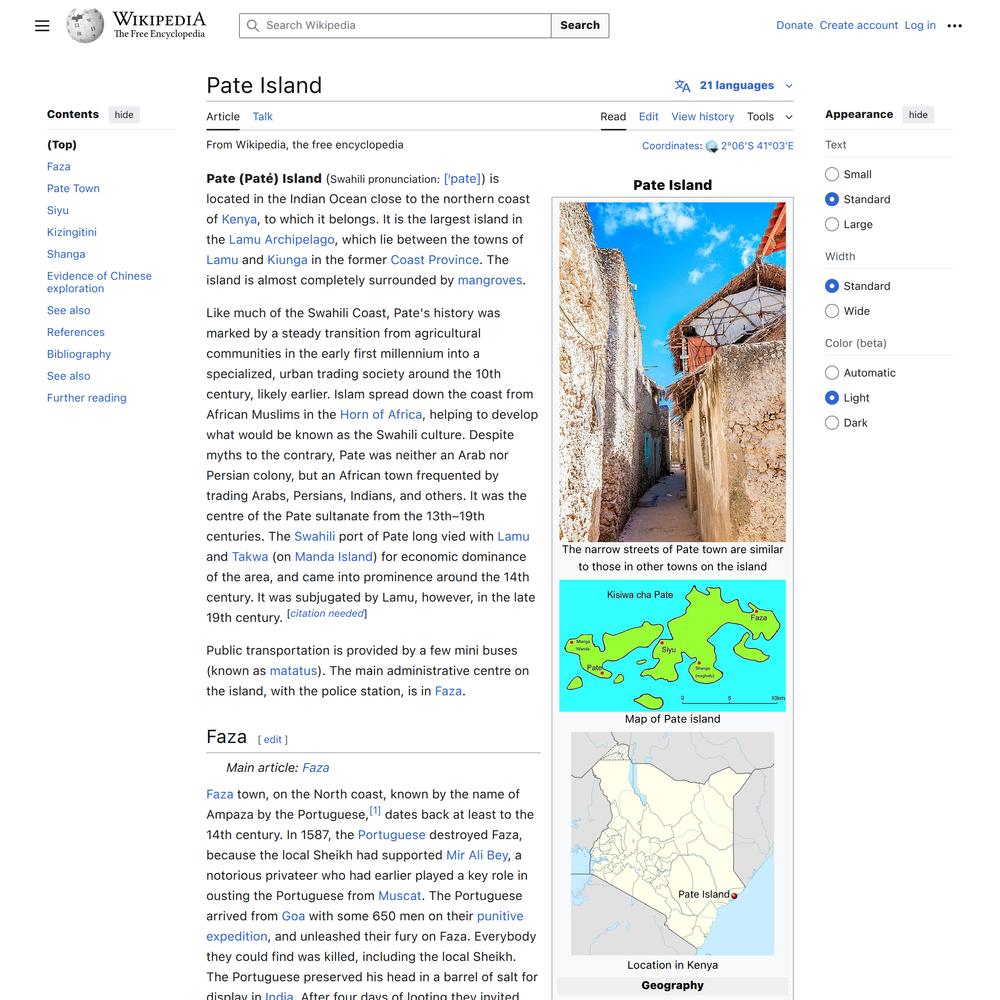The width and height of the screenshot is (1000, 1000).
Task: Switch to the Talk tab
Action: point(262,117)
